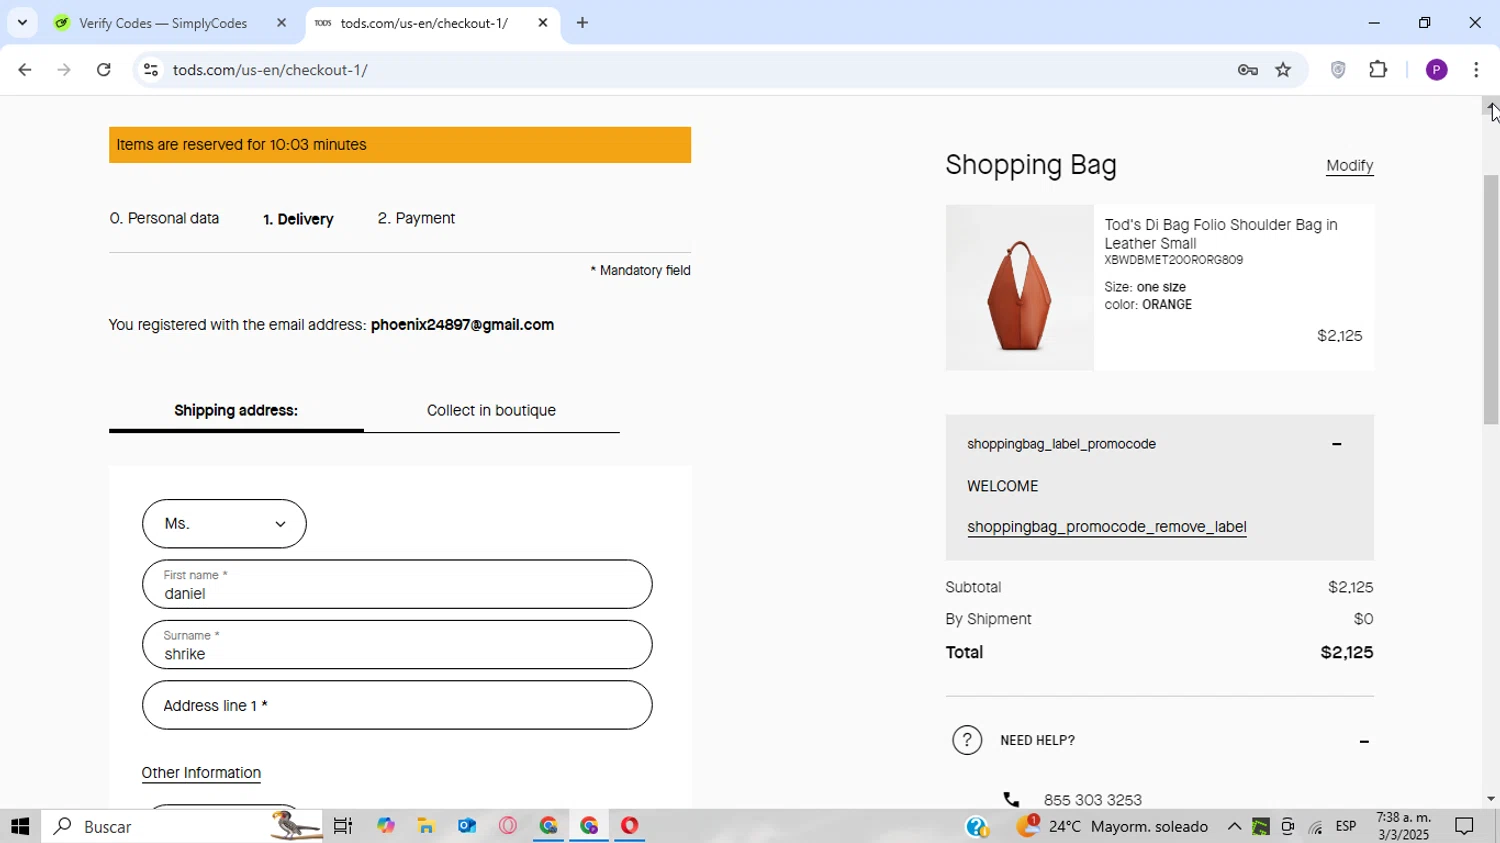
Task: Open the shield extension icon
Action: click(x=1338, y=70)
